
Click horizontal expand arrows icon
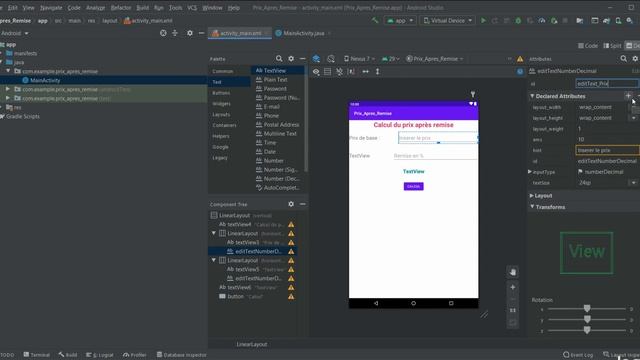366,71
